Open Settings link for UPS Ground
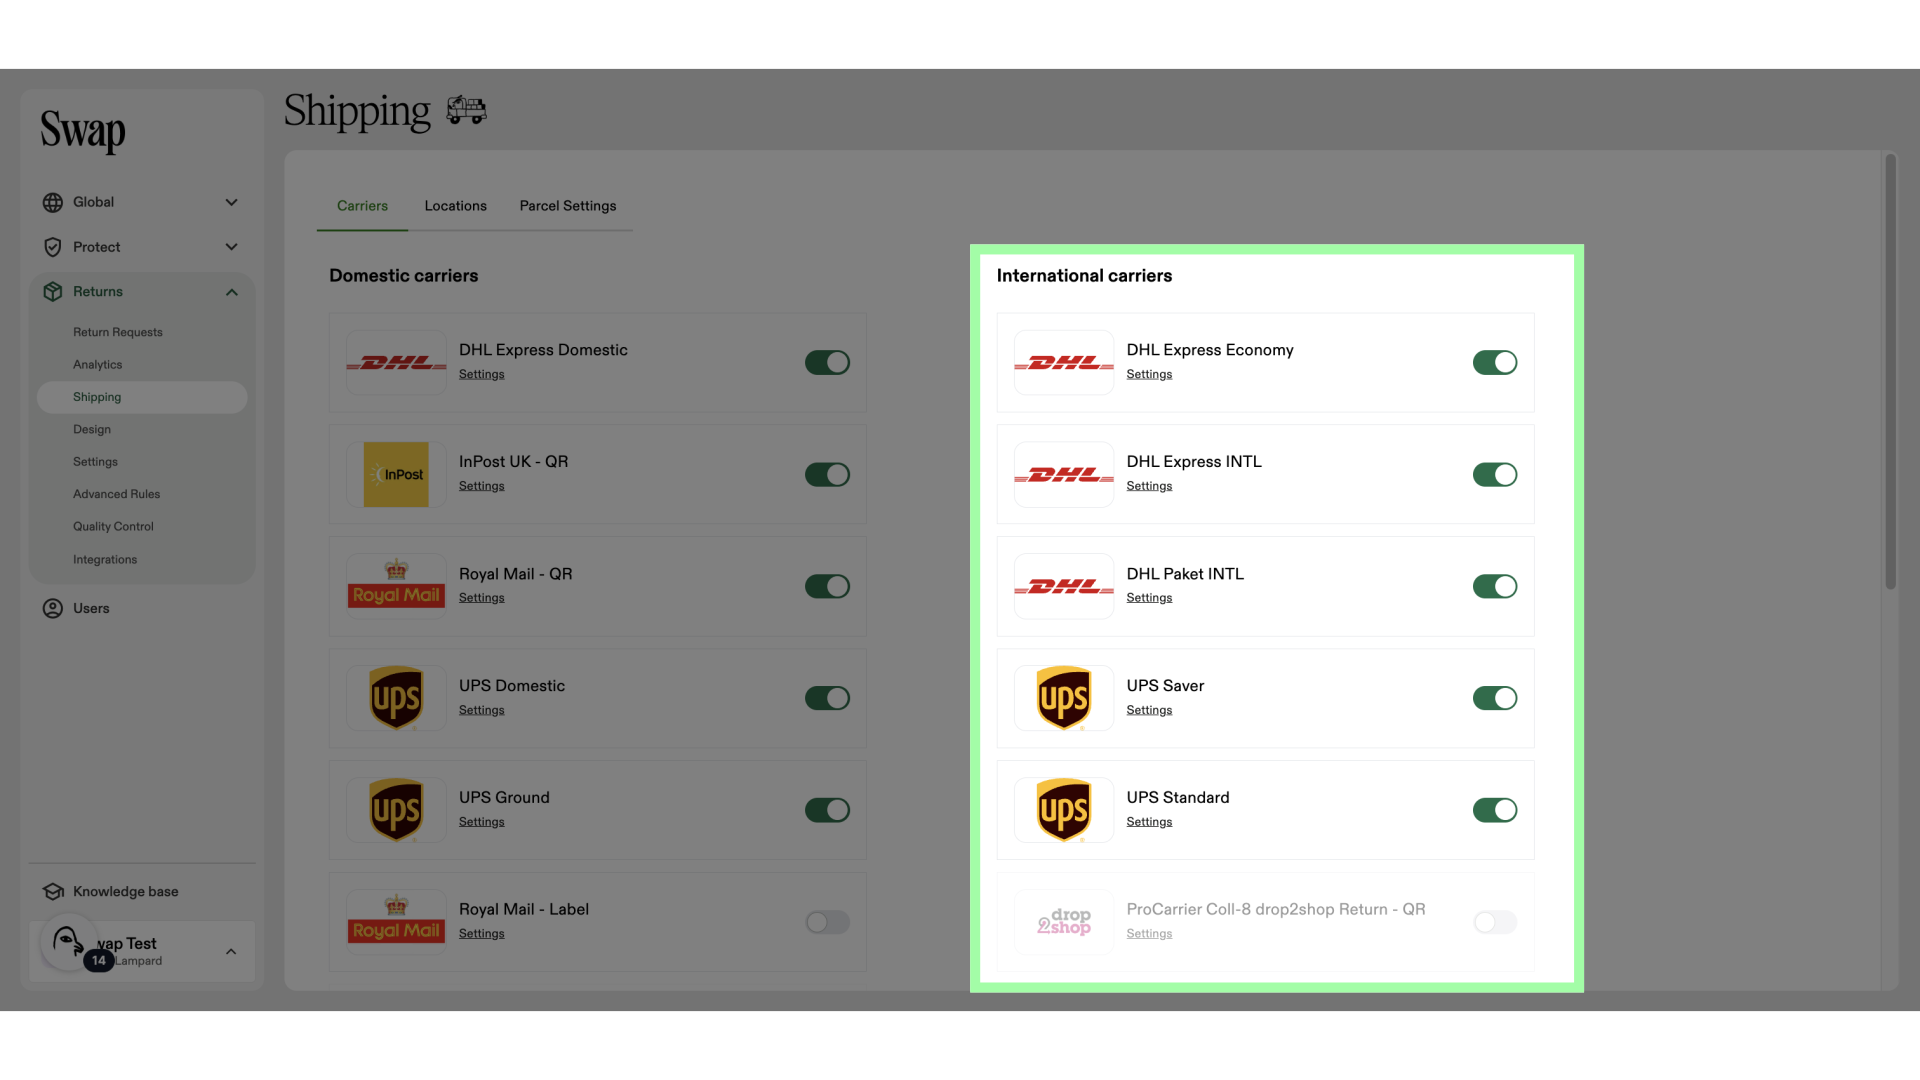 click(481, 822)
